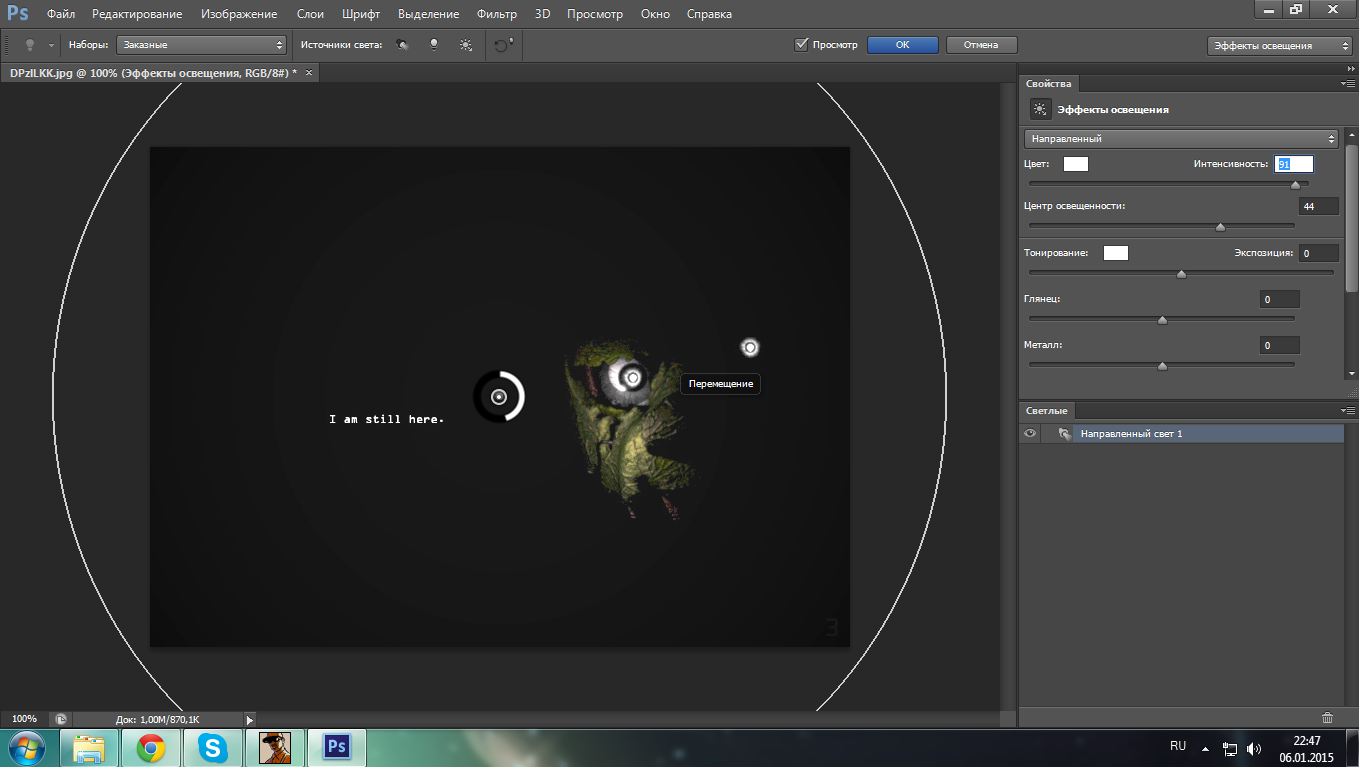This screenshot has width=1359, height=767.
Task: Open the light bulb tool preset picker
Action: click(30, 45)
